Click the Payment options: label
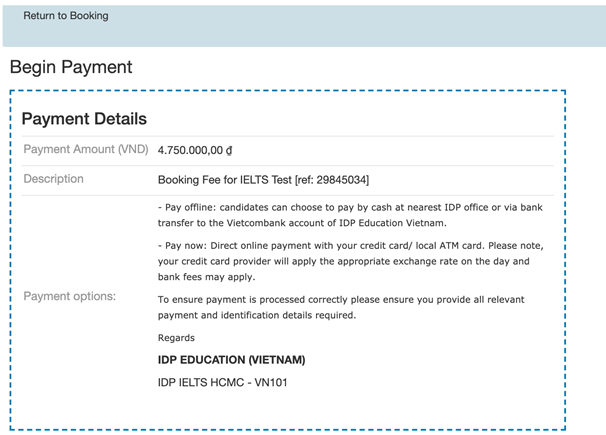Screen dimensions: 606x435 pos(69,296)
